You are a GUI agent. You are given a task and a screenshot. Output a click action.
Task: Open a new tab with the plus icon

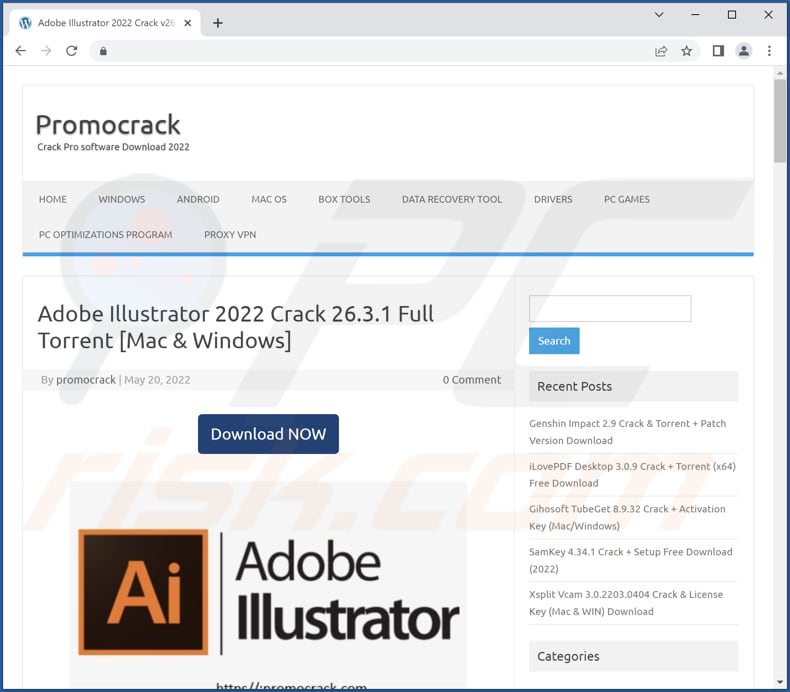click(218, 23)
